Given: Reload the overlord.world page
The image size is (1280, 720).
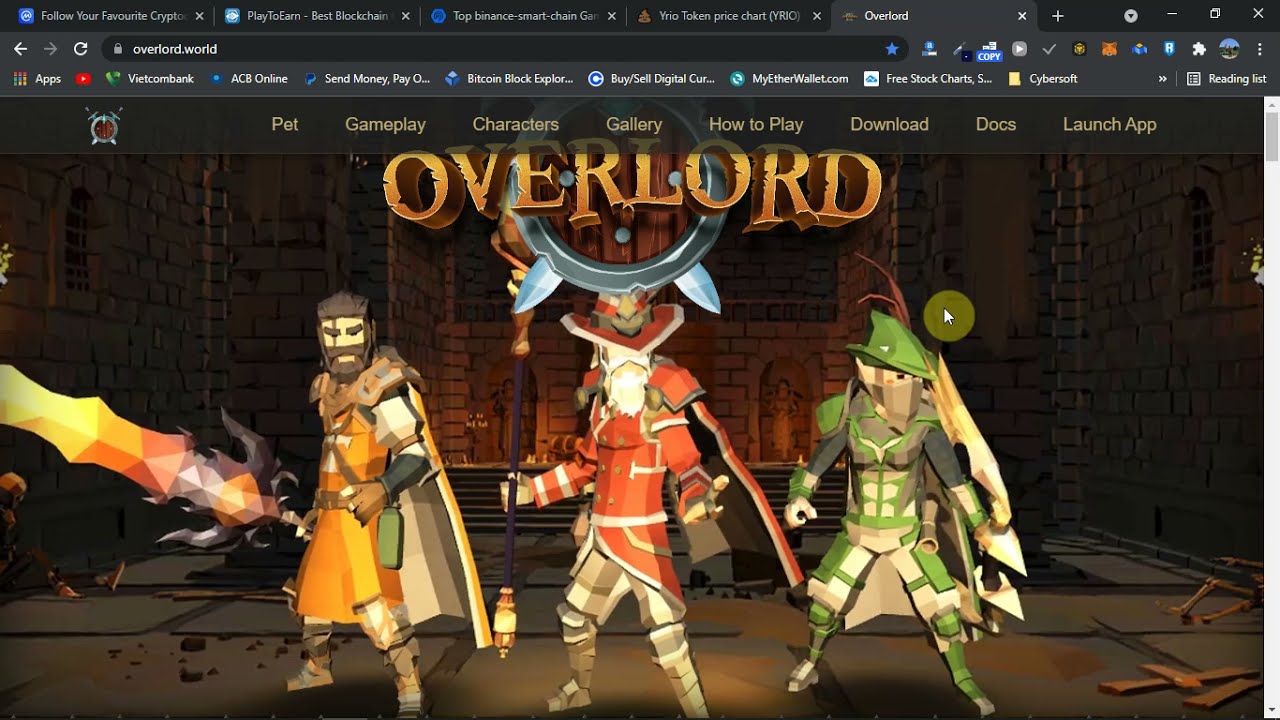Looking at the screenshot, I should click(x=80, y=48).
